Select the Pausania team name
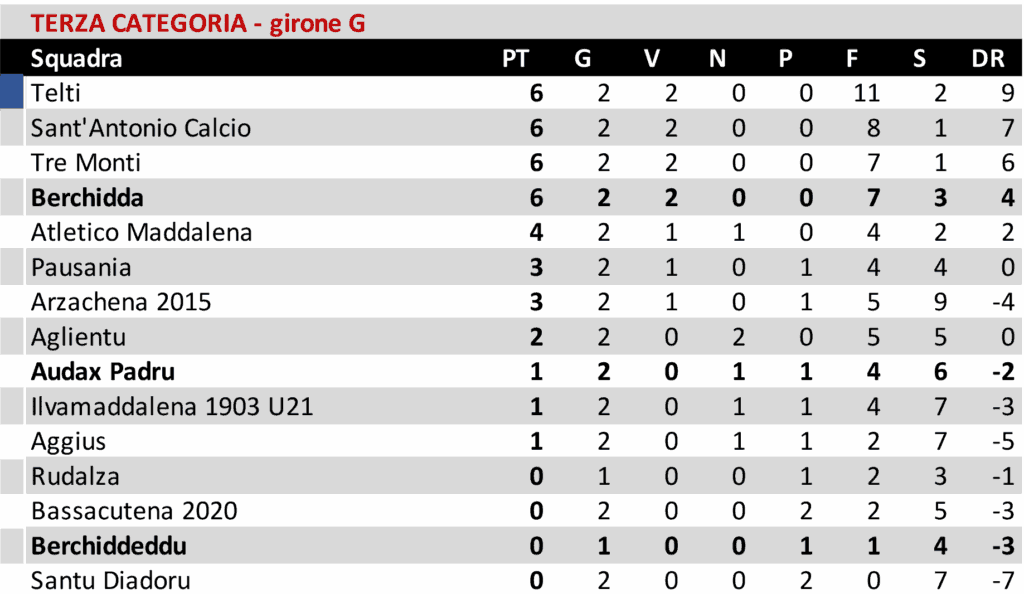This screenshot has width=1024, height=594. [81, 267]
